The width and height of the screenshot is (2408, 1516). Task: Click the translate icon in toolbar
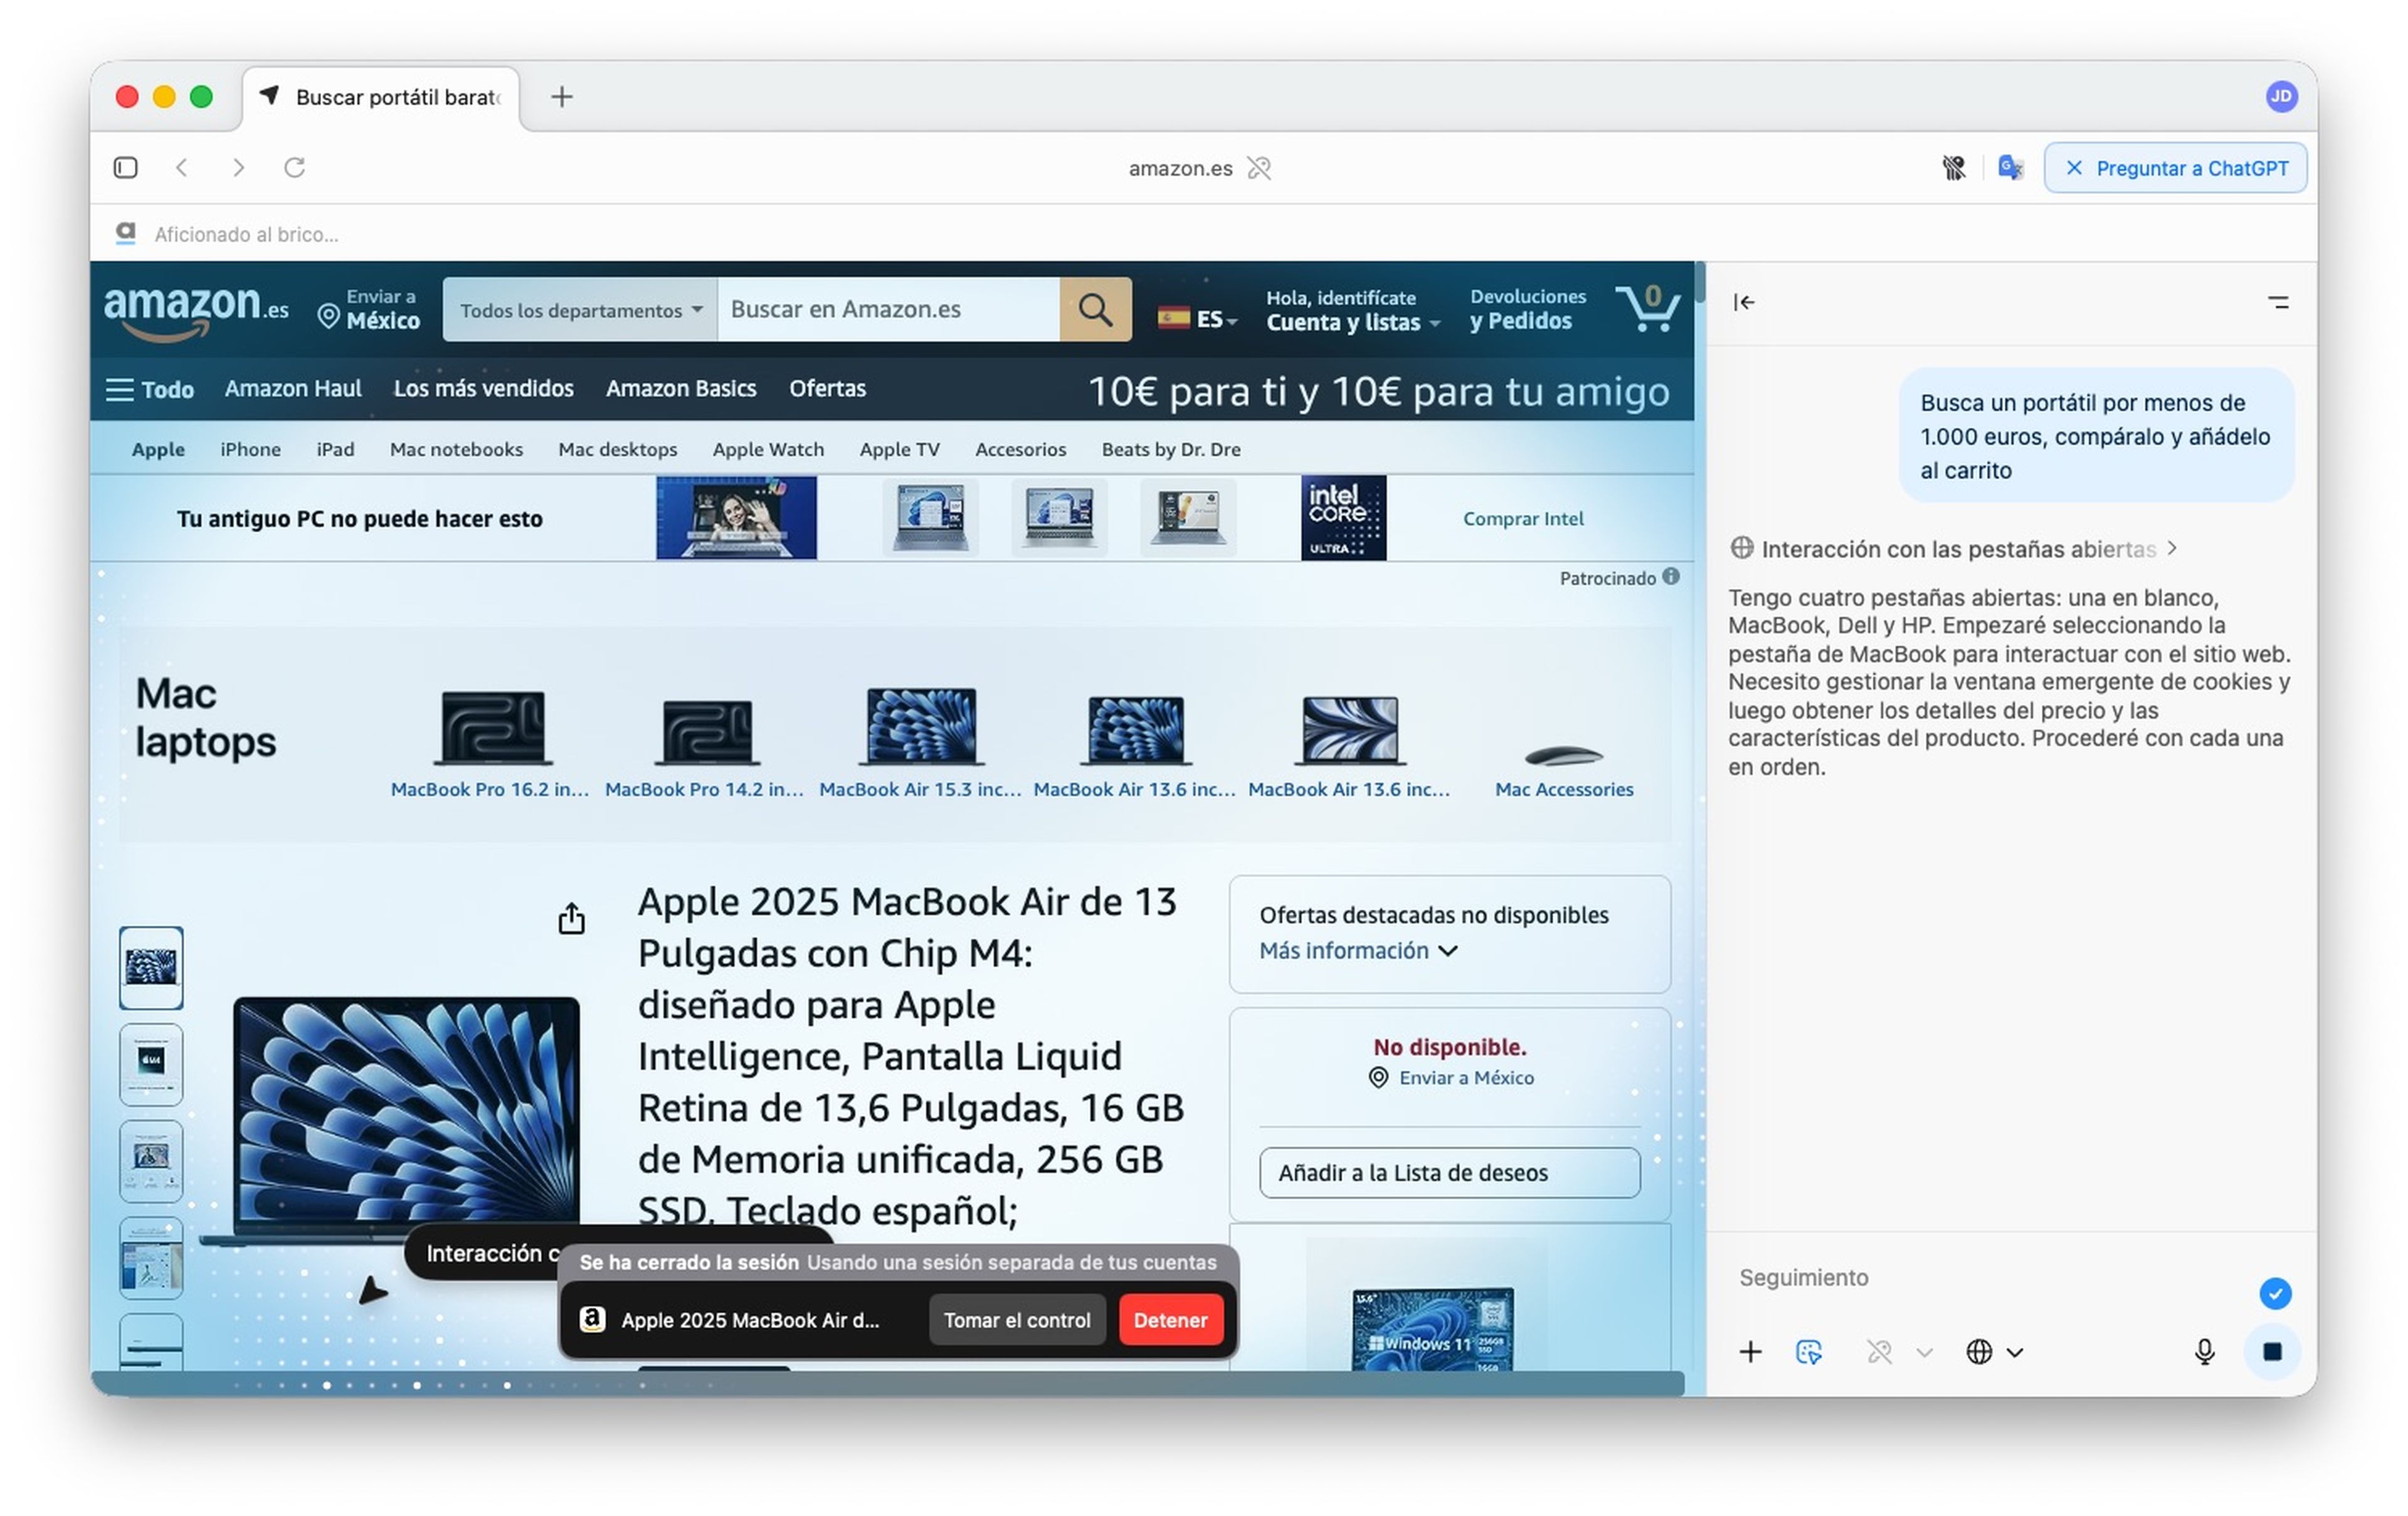coord(2010,168)
